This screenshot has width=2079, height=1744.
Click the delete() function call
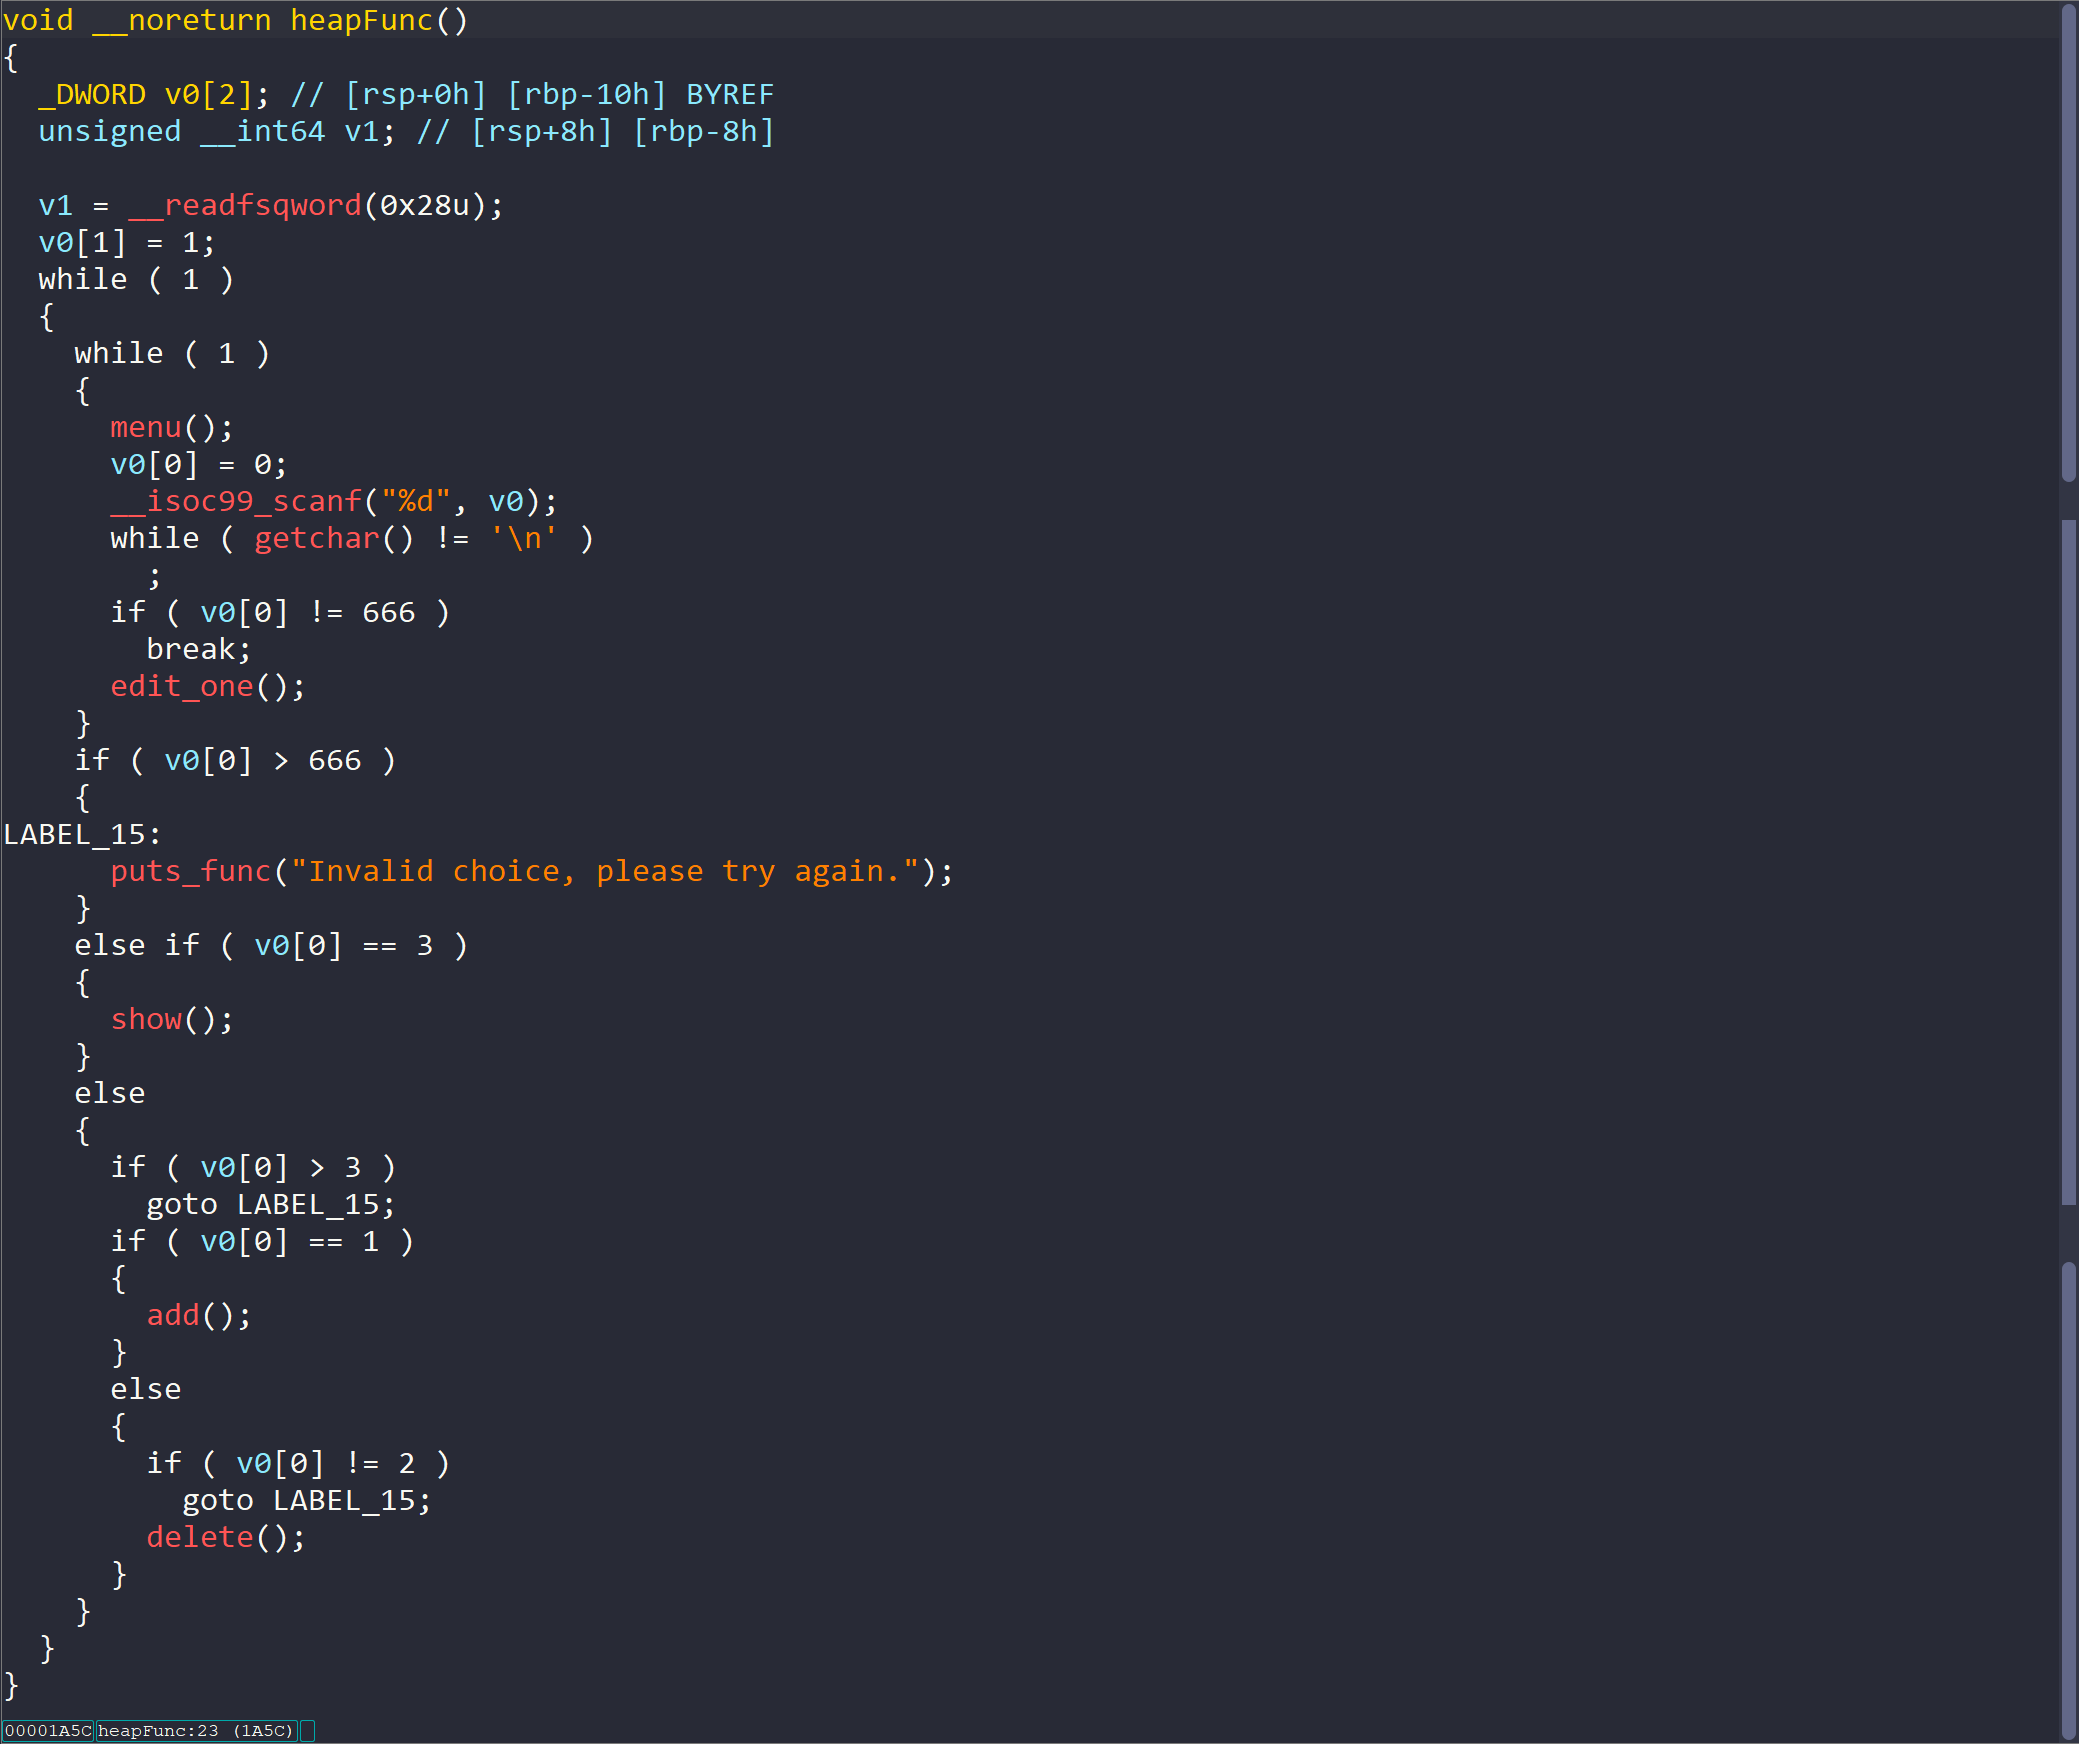(x=200, y=1538)
